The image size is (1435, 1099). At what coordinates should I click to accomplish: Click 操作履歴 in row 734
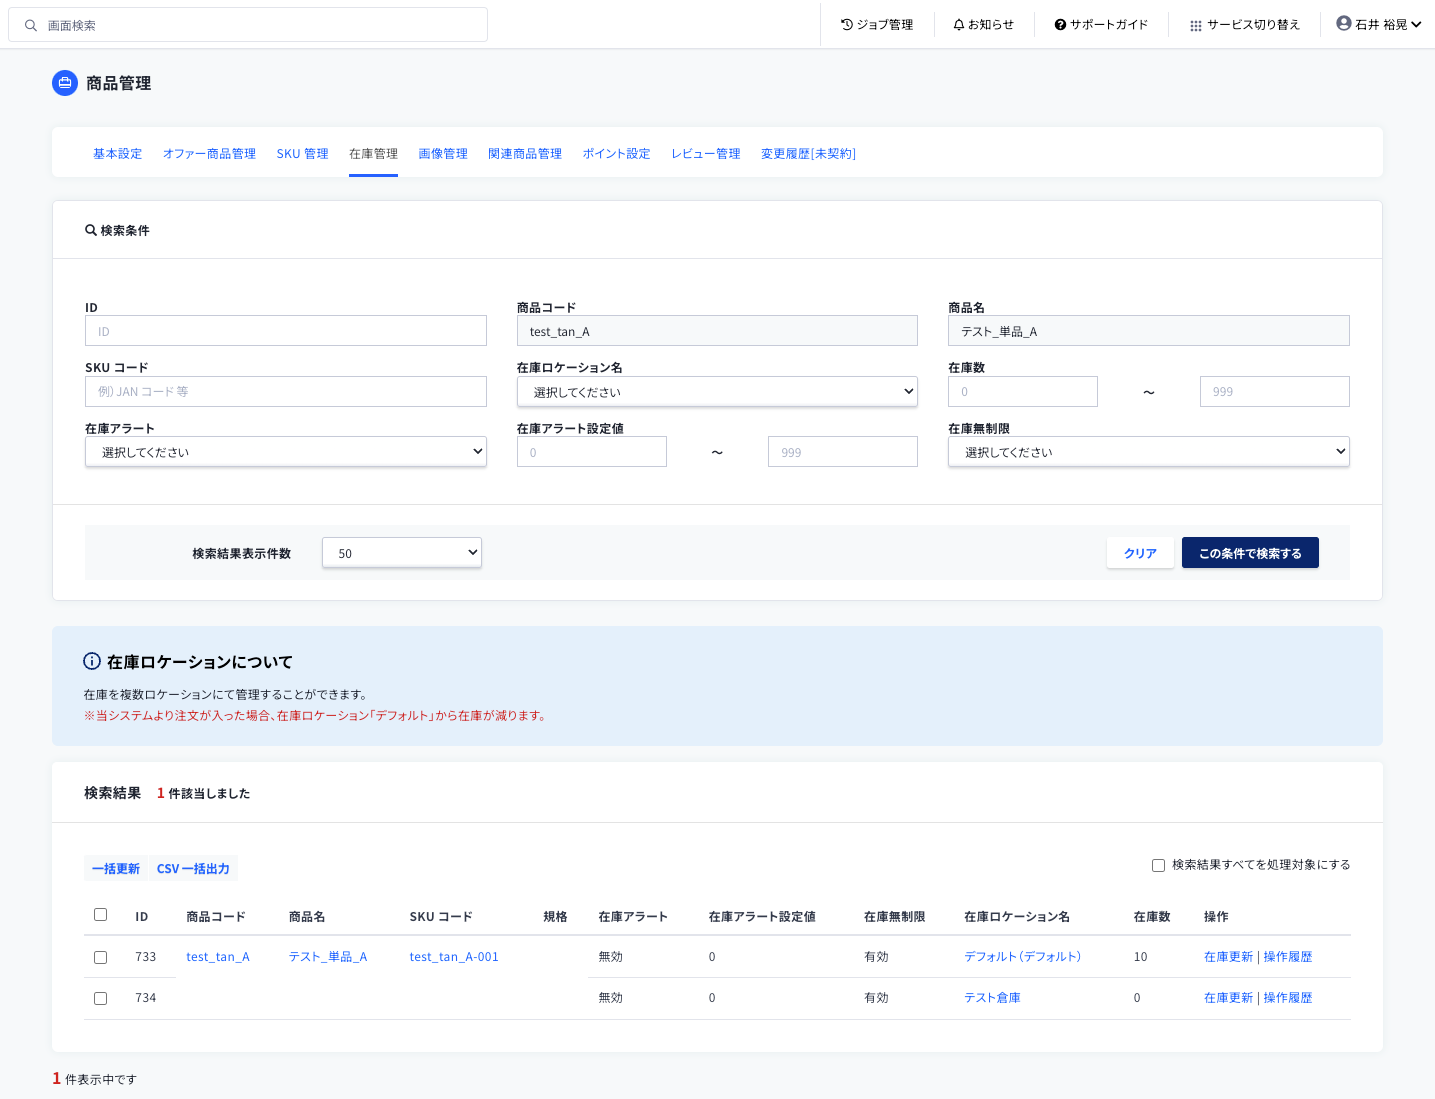(x=1288, y=998)
